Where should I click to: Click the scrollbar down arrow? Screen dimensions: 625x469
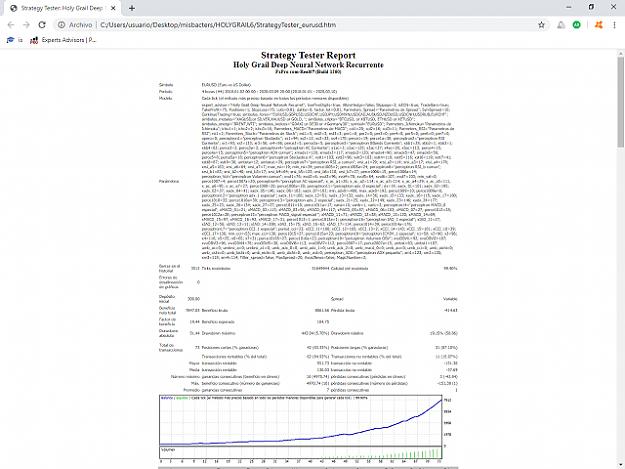click(x=621, y=465)
